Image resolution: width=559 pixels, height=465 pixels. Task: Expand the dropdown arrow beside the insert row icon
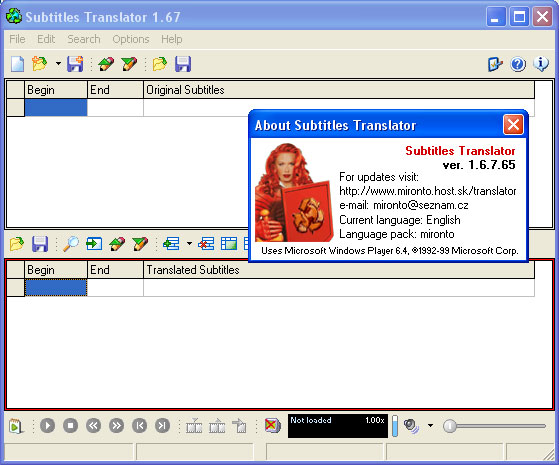coord(189,244)
